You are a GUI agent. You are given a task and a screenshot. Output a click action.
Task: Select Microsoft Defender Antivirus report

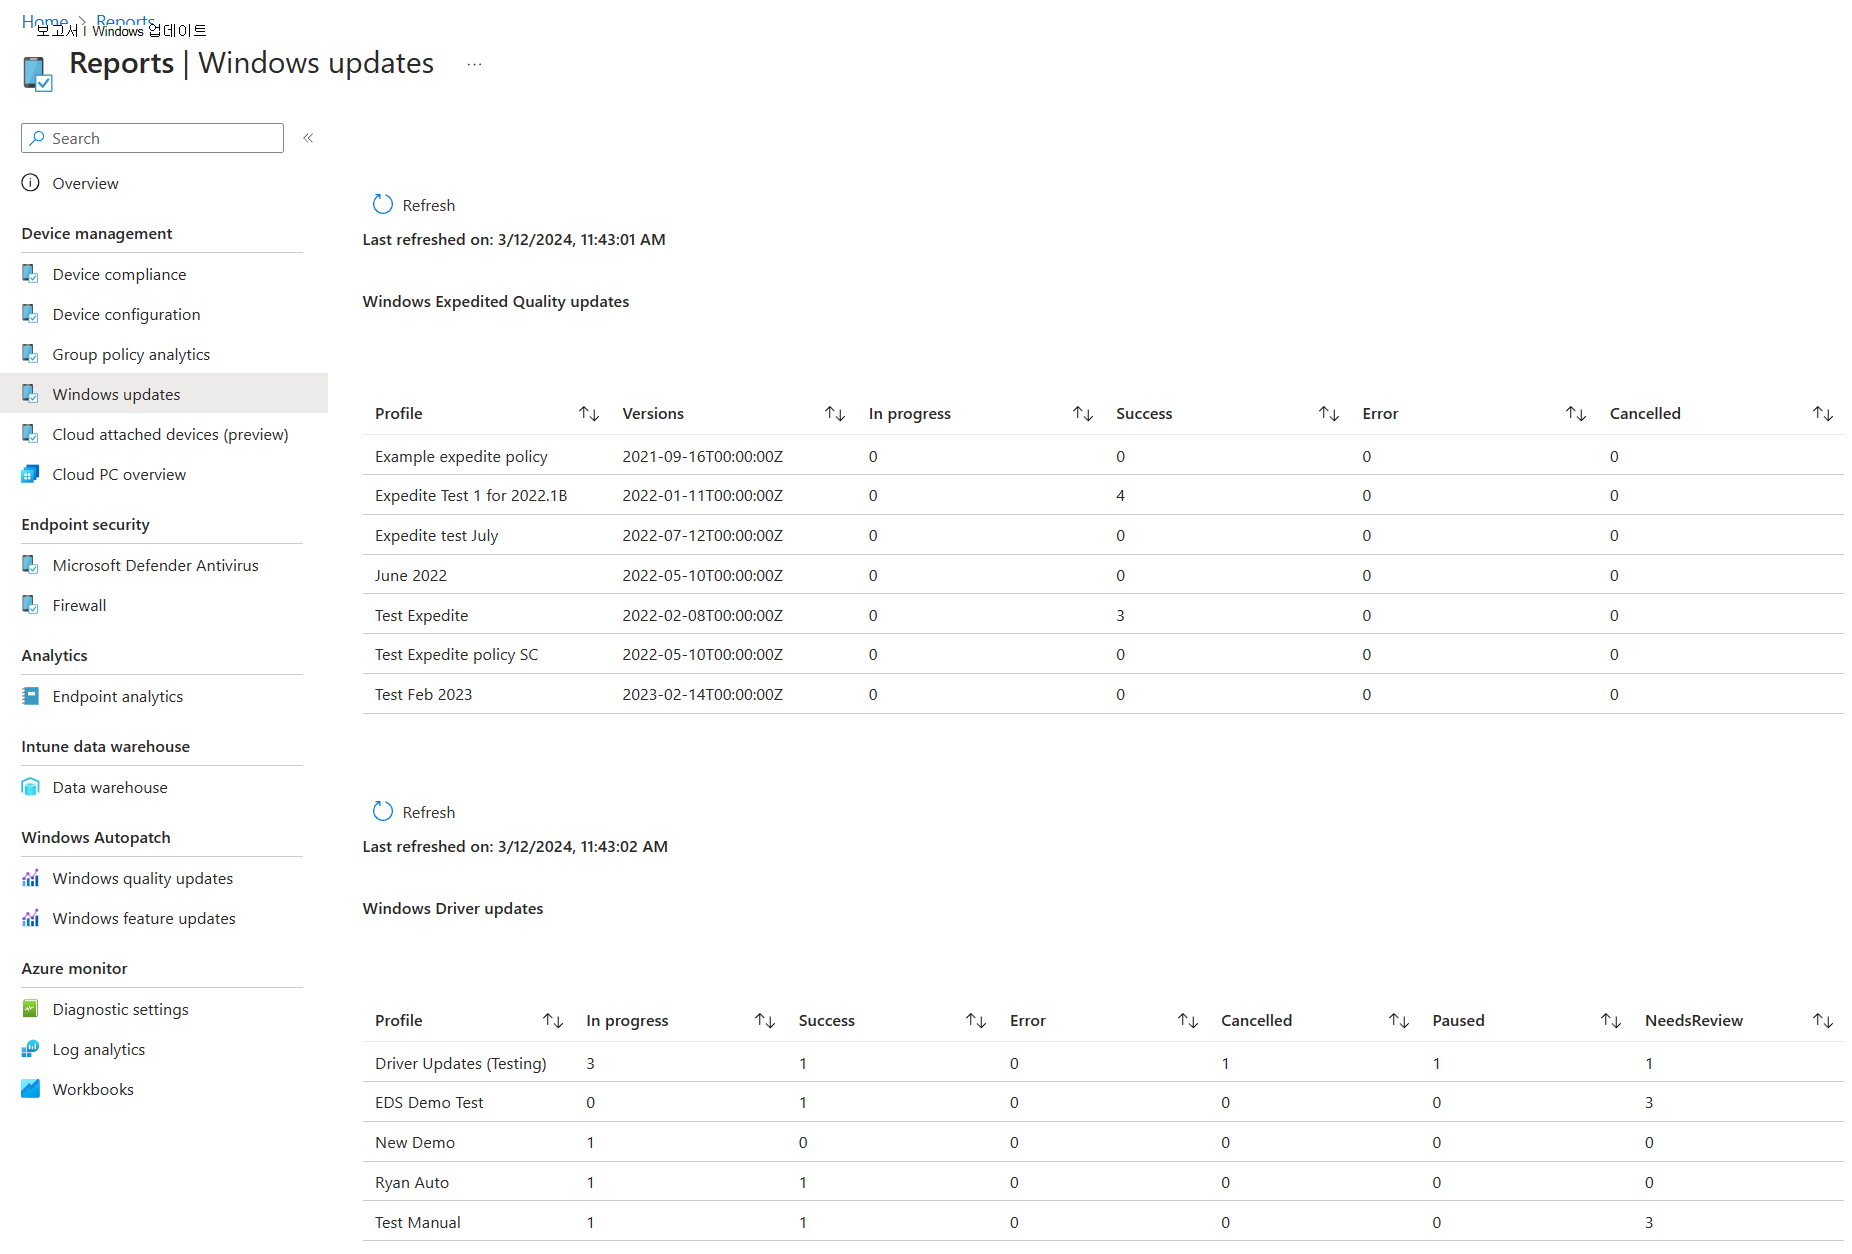point(155,565)
